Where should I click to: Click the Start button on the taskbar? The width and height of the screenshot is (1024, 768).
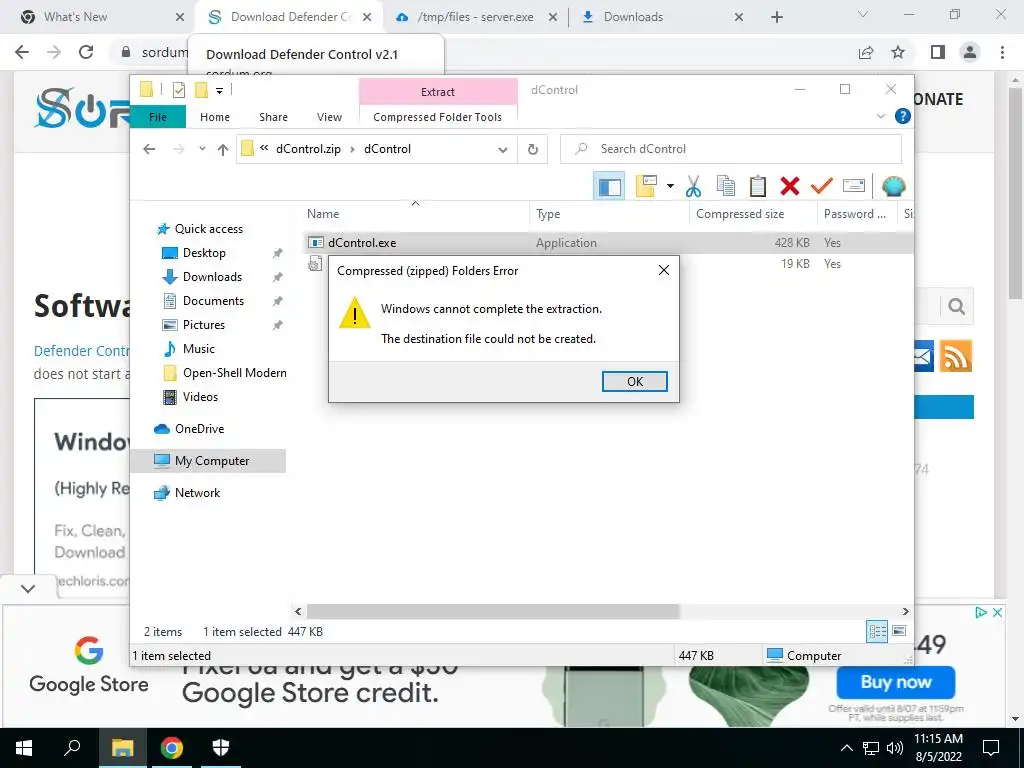[24, 748]
